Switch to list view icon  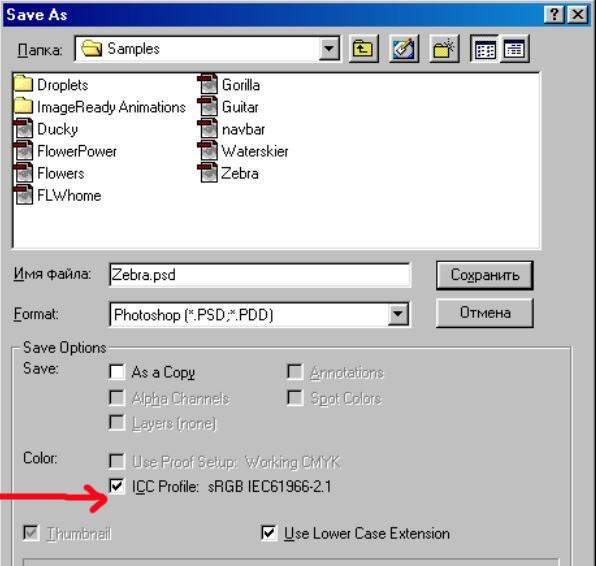485,48
